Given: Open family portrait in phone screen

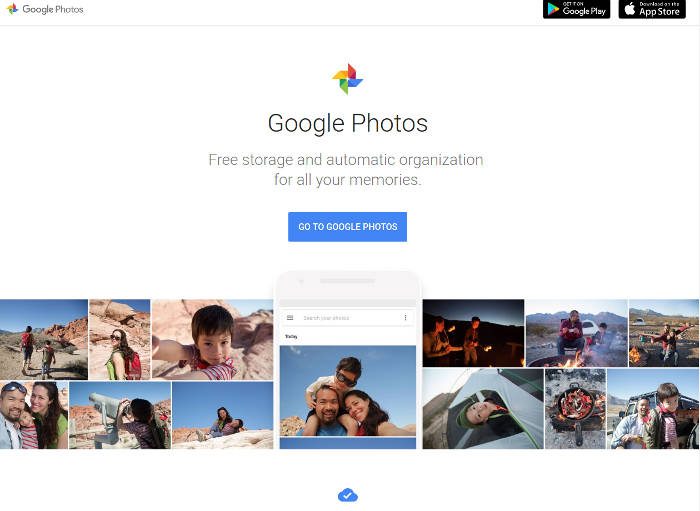Looking at the screenshot, I should pos(348,391).
